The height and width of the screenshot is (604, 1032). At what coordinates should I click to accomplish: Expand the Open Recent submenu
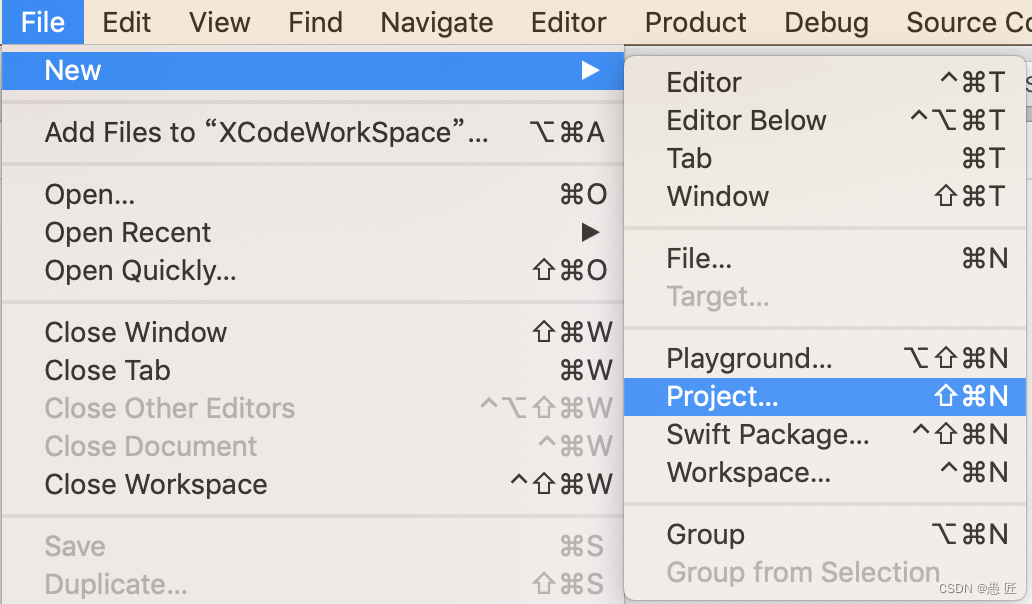point(590,233)
